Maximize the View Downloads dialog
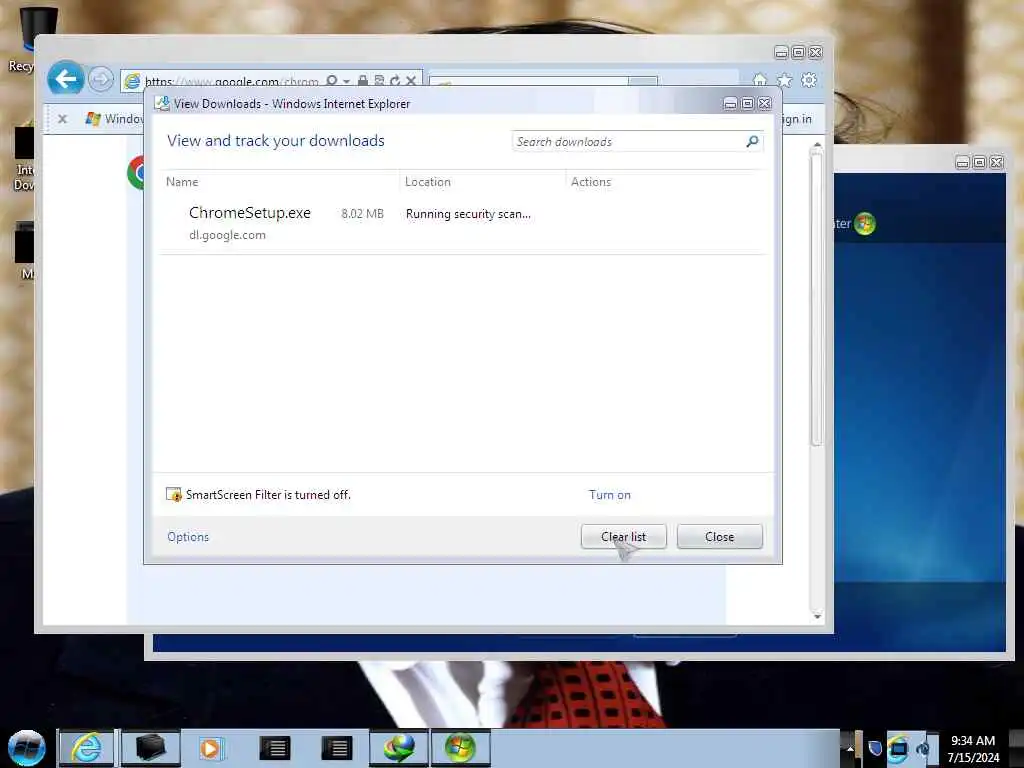The width and height of the screenshot is (1024, 768). pyautogui.click(x=748, y=103)
